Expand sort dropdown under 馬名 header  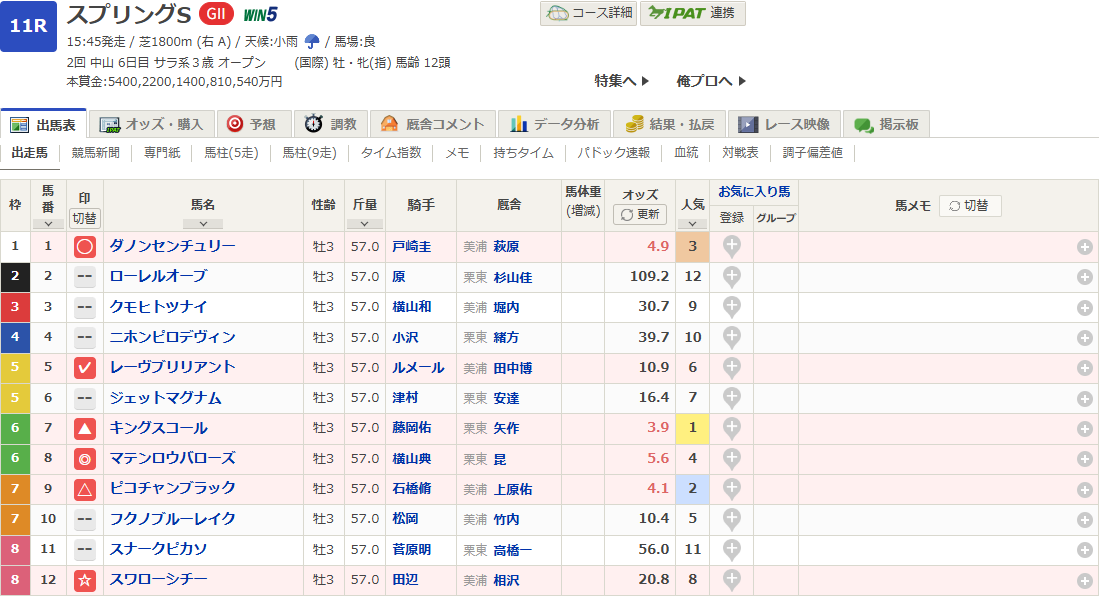coord(203,223)
